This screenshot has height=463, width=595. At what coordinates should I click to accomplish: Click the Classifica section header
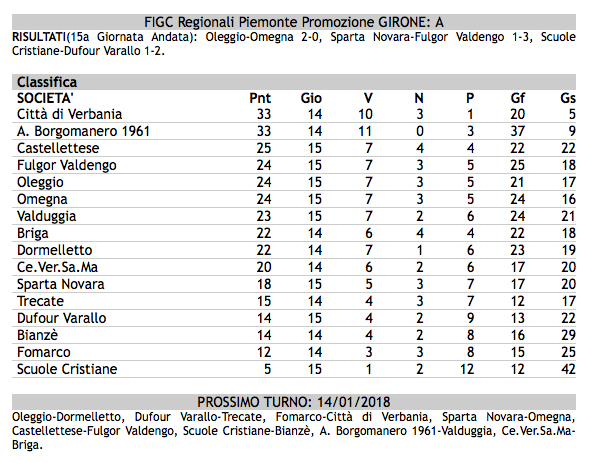[x=294, y=82]
